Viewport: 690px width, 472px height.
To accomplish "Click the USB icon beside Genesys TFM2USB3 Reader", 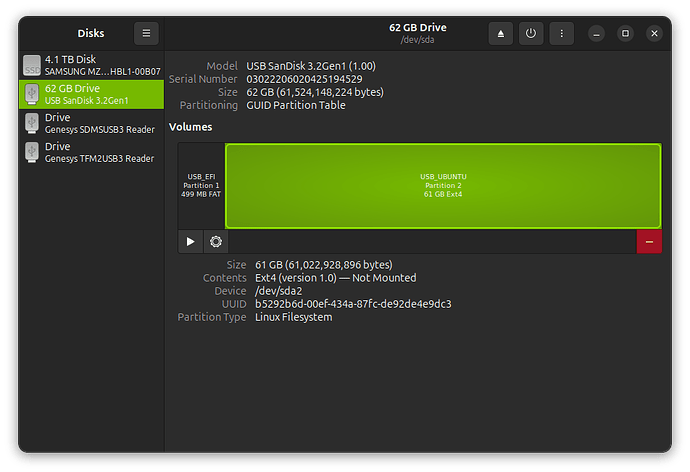I will click(32, 152).
